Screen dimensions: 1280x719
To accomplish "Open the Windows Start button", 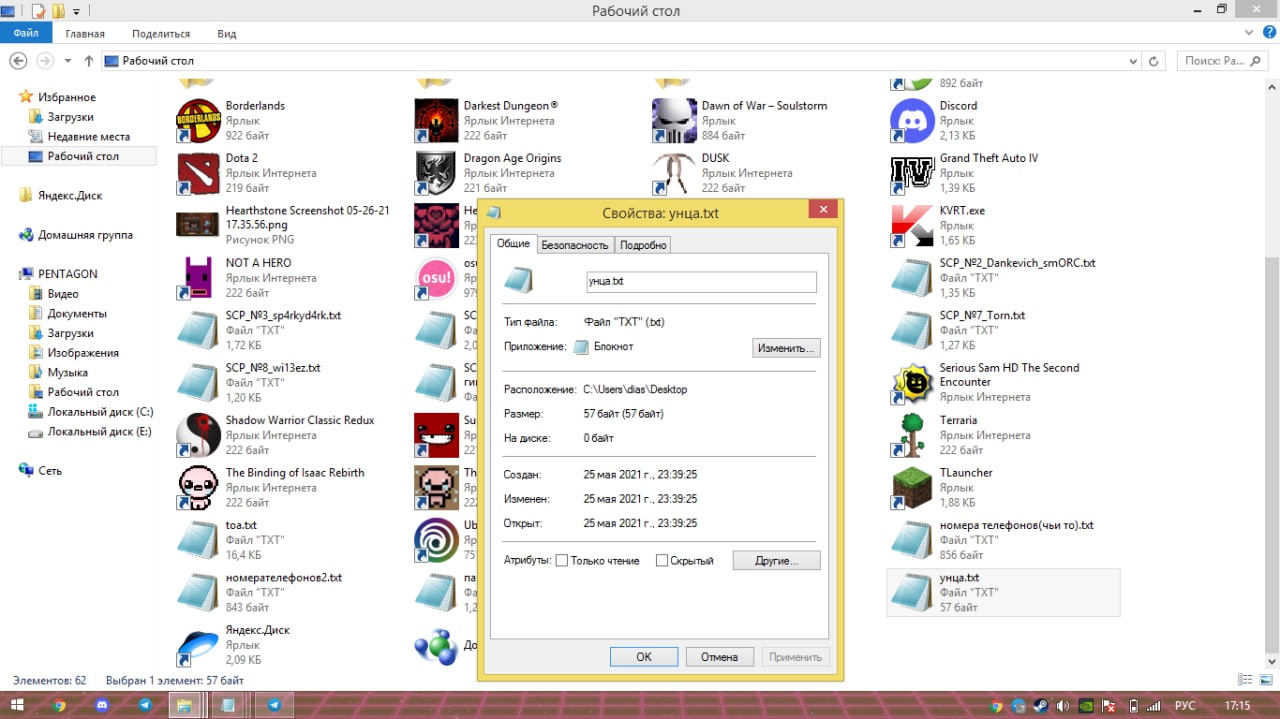I will (17, 705).
